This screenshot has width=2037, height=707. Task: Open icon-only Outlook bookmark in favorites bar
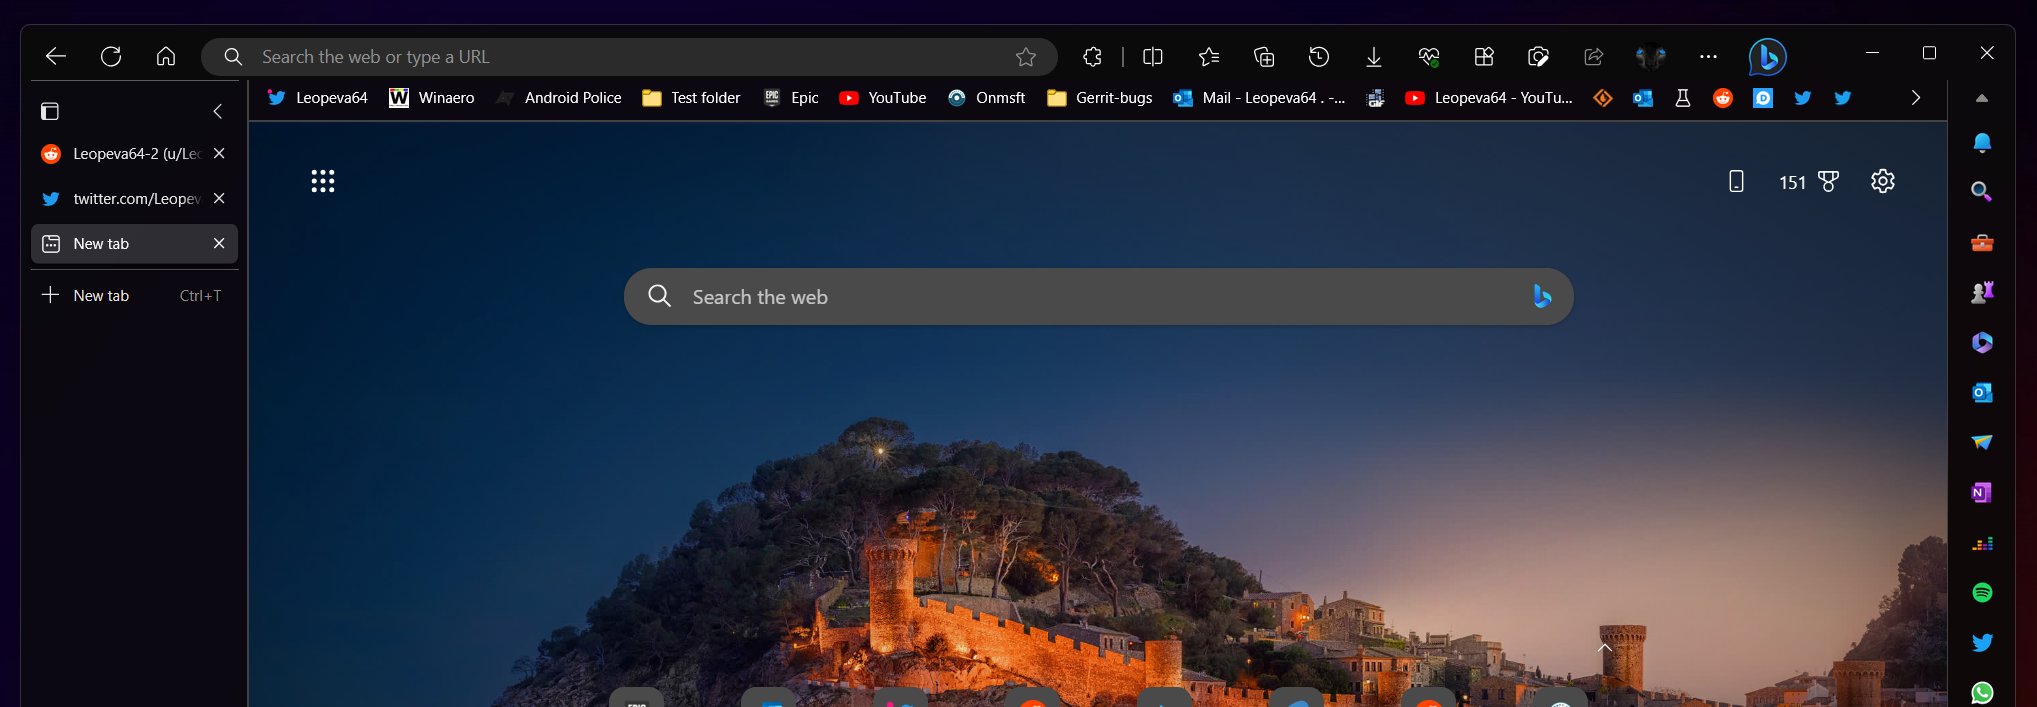click(1643, 98)
